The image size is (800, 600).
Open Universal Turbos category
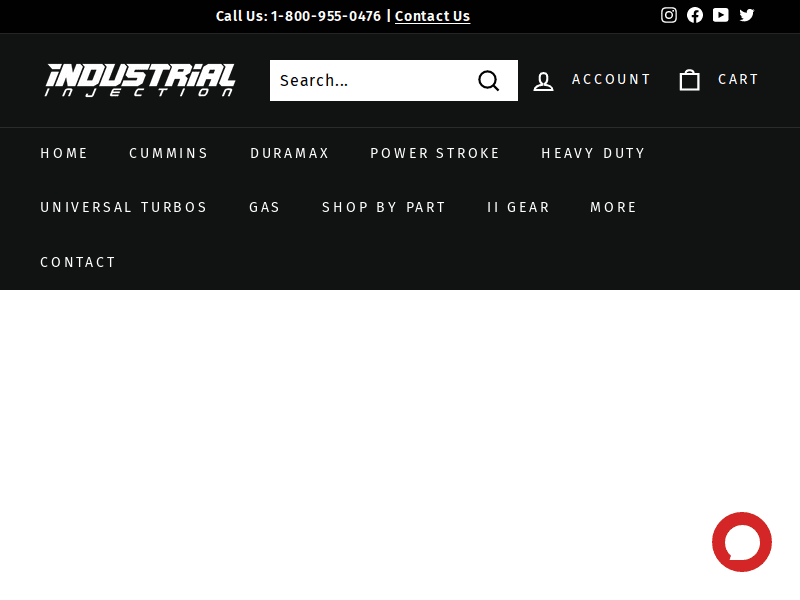click(x=124, y=207)
